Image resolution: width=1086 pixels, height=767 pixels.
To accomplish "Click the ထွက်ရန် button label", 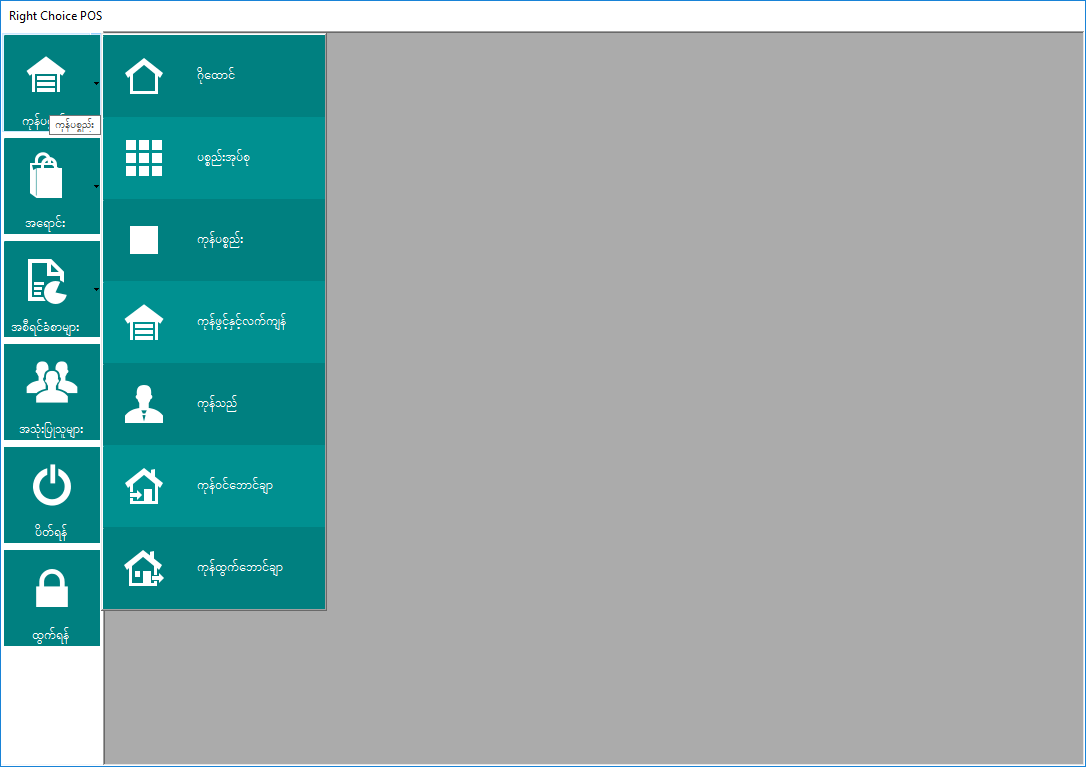I will click(x=51, y=635).
